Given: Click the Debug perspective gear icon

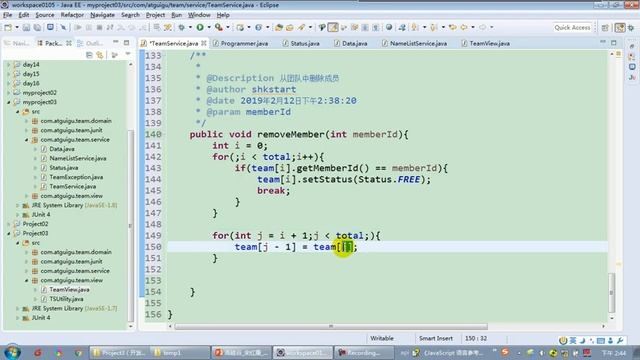Looking at the screenshot, I should tap(631, 27).
